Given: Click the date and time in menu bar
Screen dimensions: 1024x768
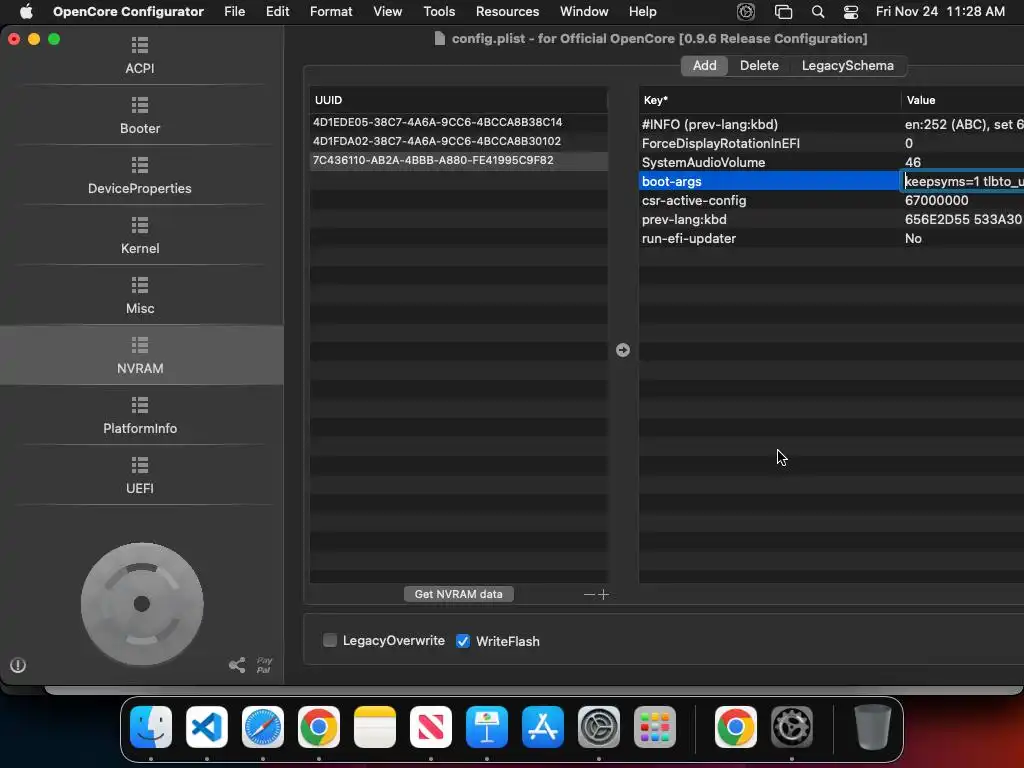Looking at the screenshot, I should [940, 12].
